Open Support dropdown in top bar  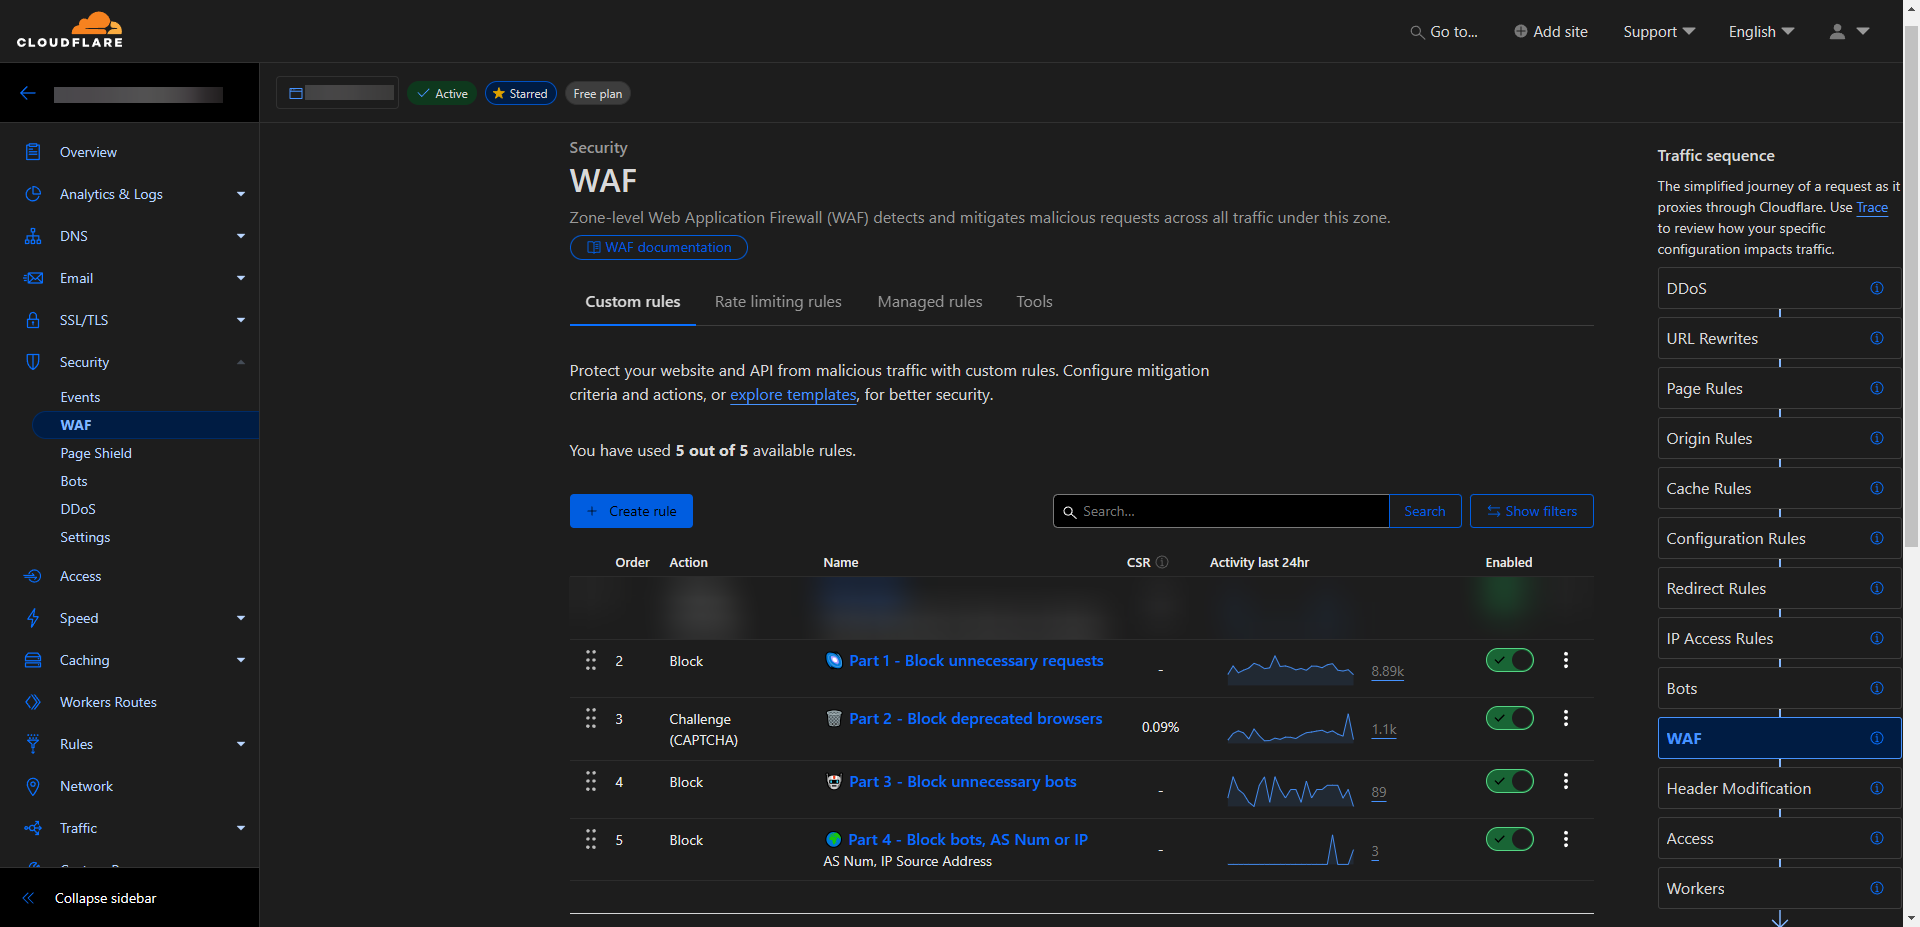pyautogui.click(x=1659, y=32)
